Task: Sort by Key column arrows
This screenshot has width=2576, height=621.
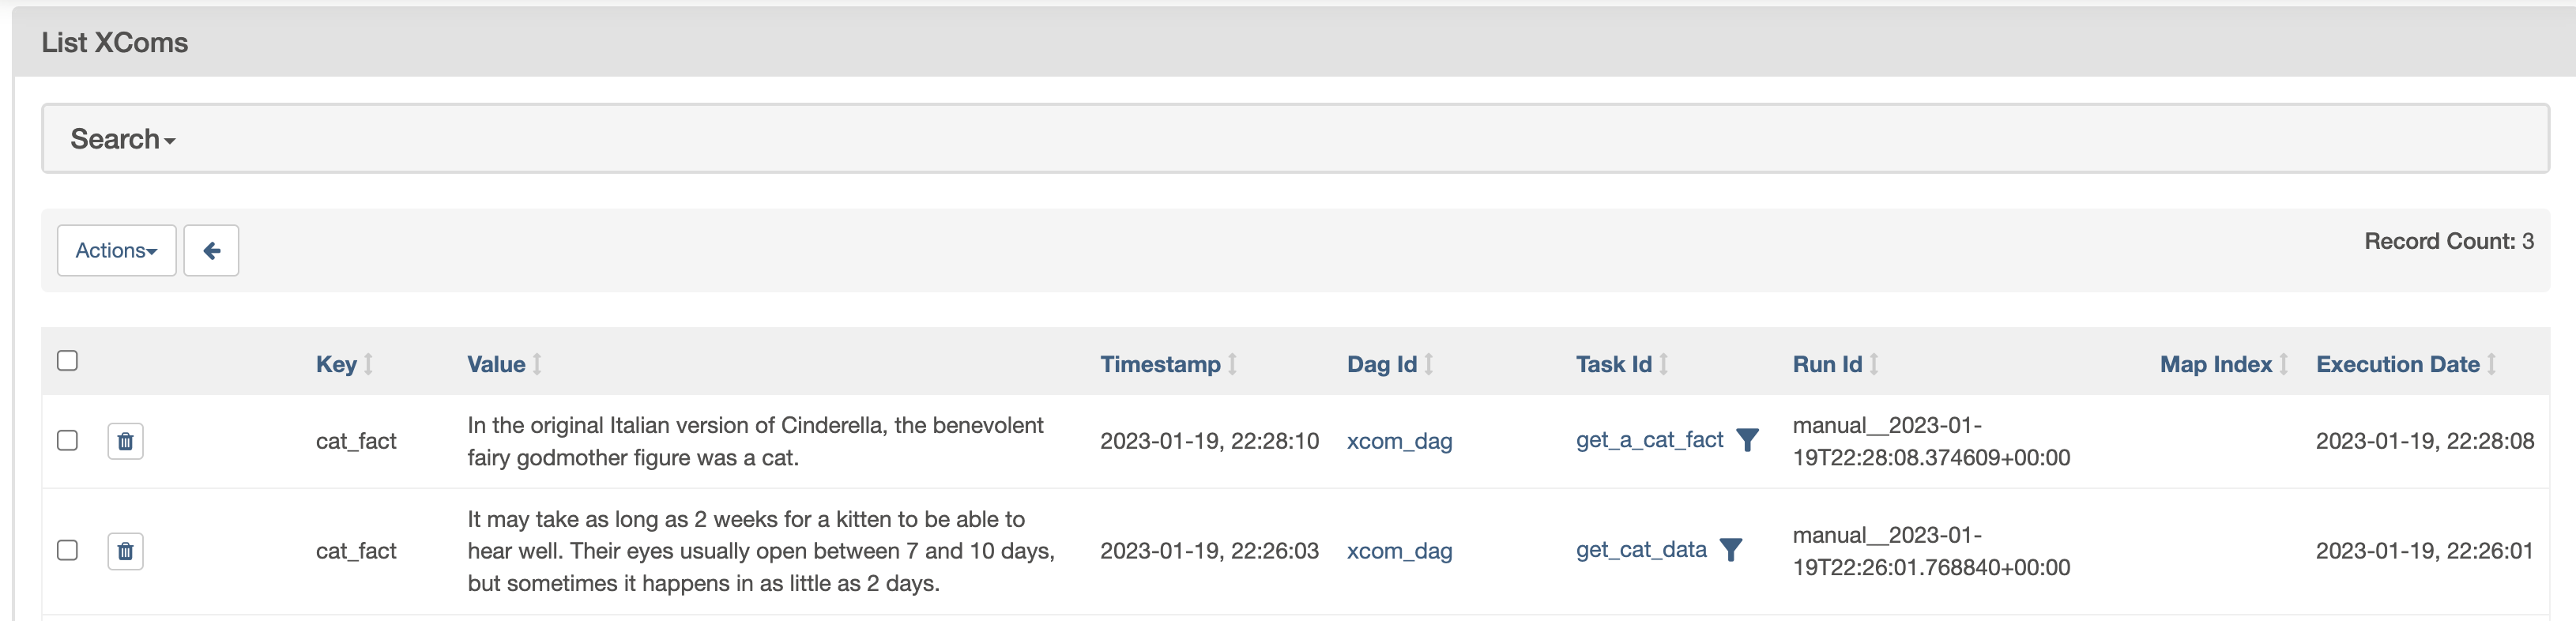Action: (x=369, y=365)
